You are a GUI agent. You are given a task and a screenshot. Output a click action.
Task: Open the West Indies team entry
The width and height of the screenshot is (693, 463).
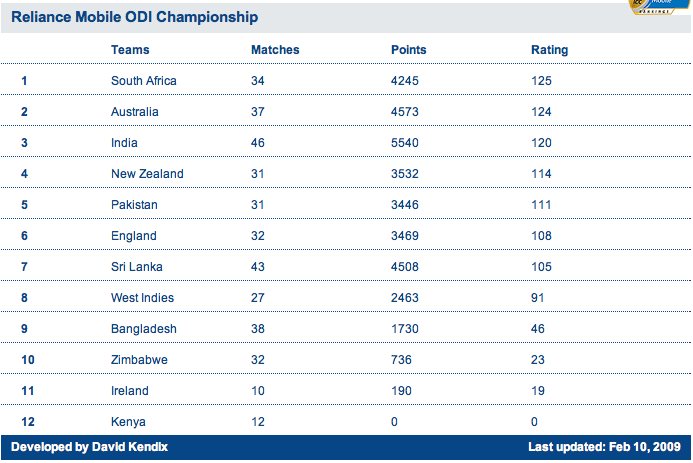(x=142, y=298)
